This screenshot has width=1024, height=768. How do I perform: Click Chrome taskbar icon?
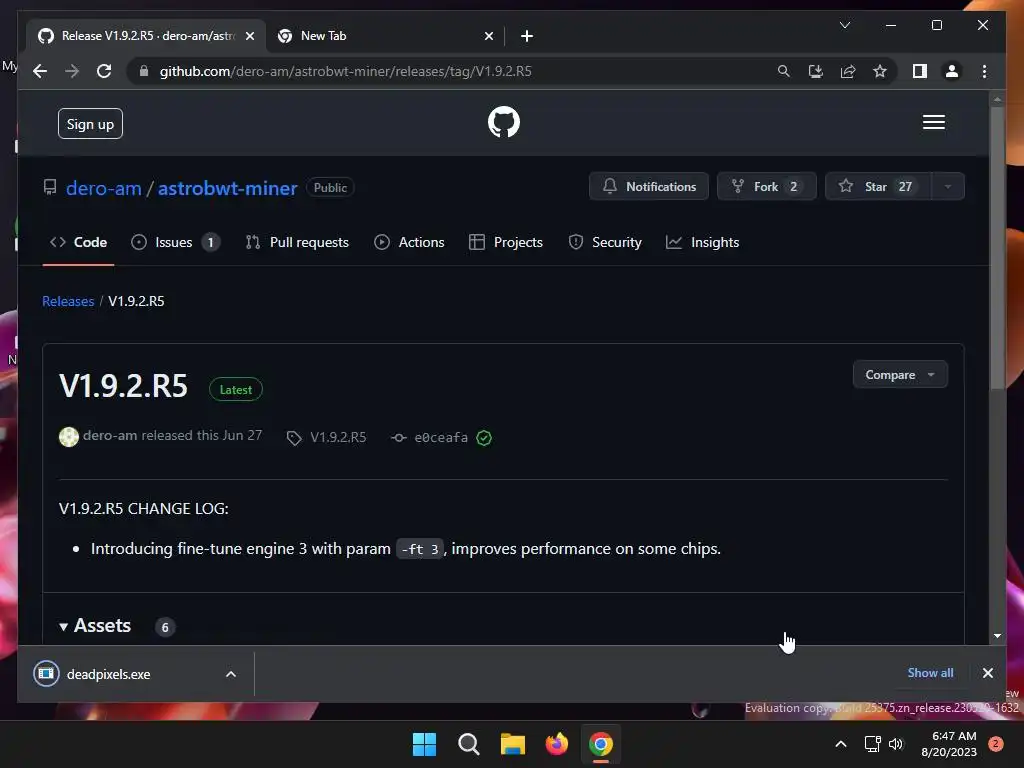[601, 744]
